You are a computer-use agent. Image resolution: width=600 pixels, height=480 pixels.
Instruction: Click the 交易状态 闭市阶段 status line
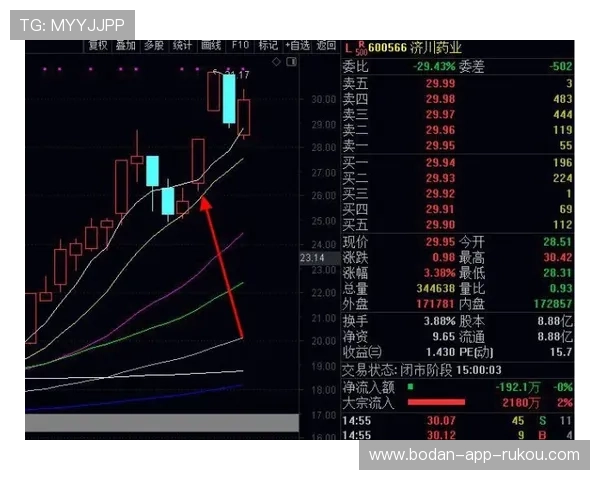(422, 370)
